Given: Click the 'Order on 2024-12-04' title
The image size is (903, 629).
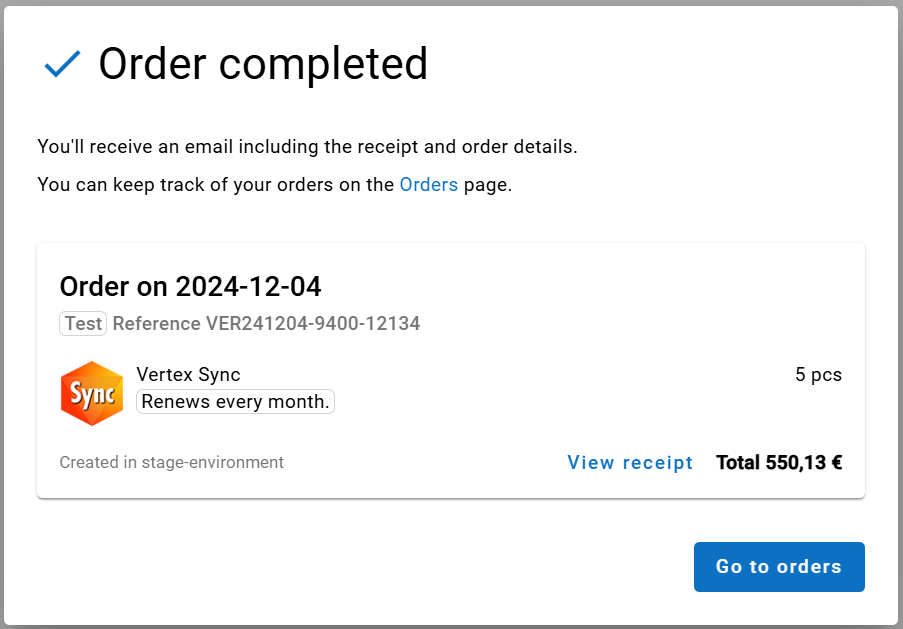Looking at the screenshot, I should point(190,287).
